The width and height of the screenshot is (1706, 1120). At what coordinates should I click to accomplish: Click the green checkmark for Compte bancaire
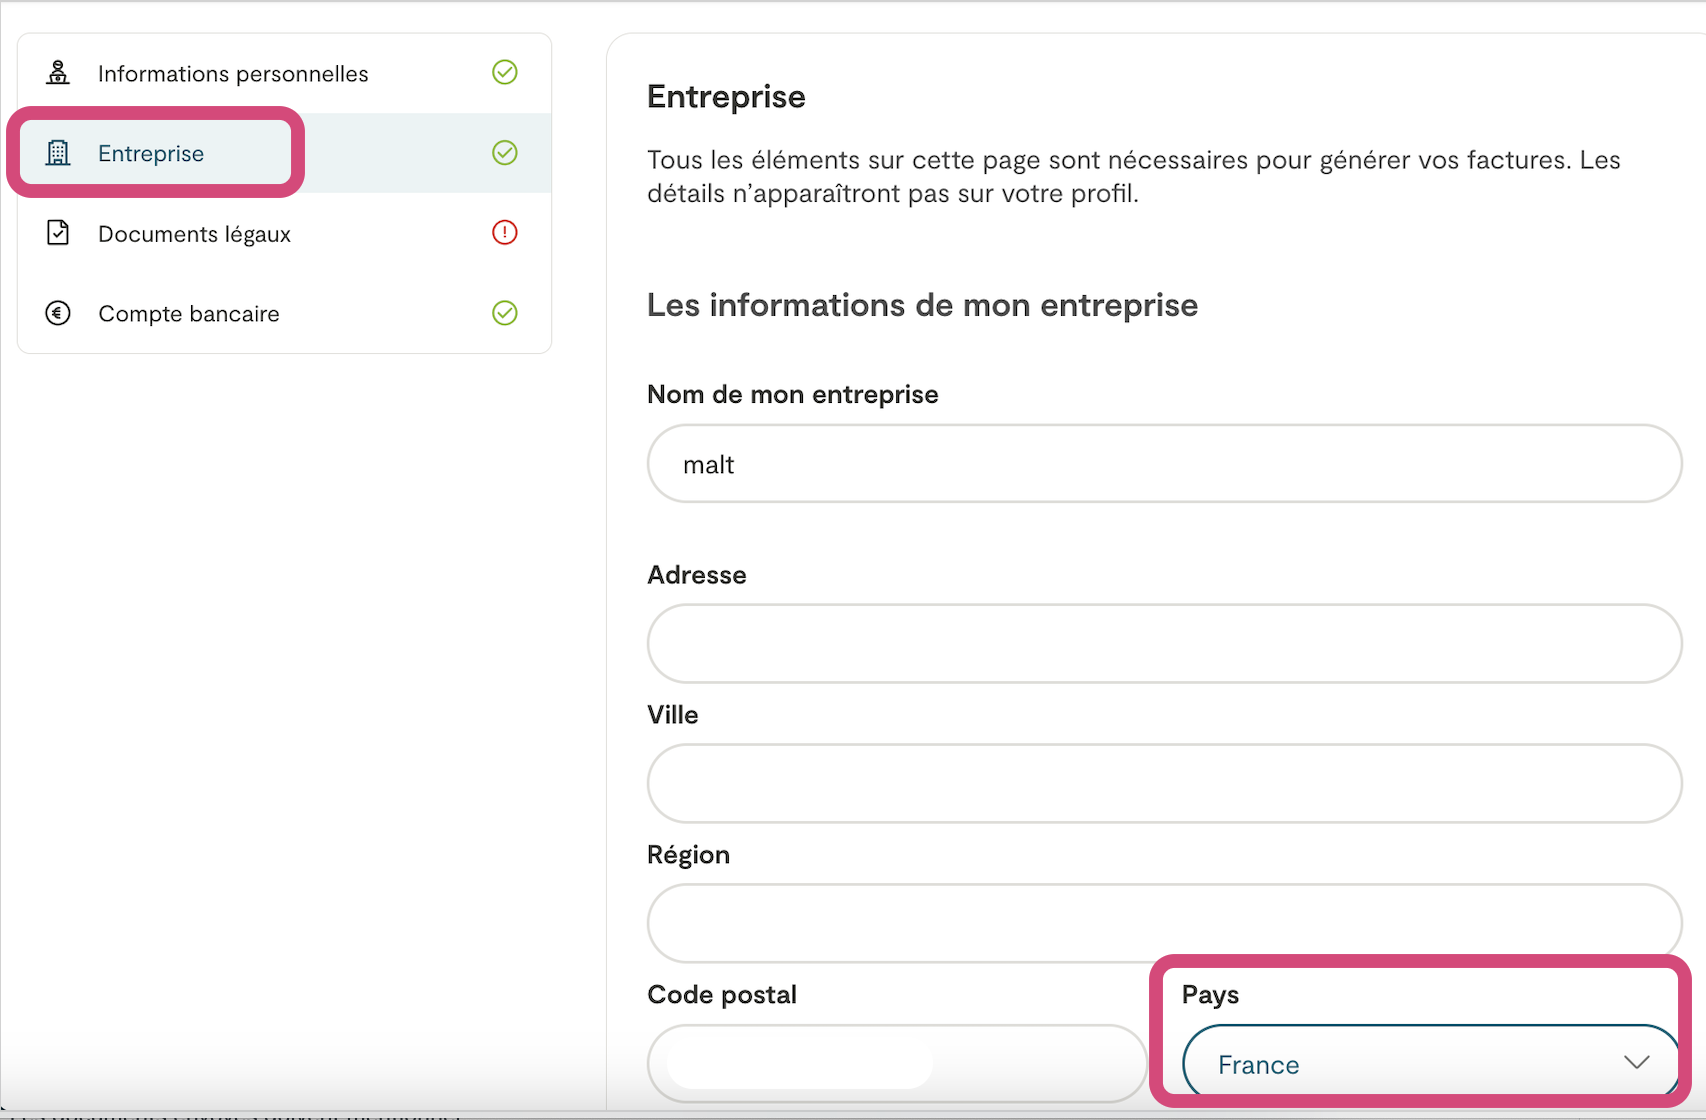(x=505, y=313)
